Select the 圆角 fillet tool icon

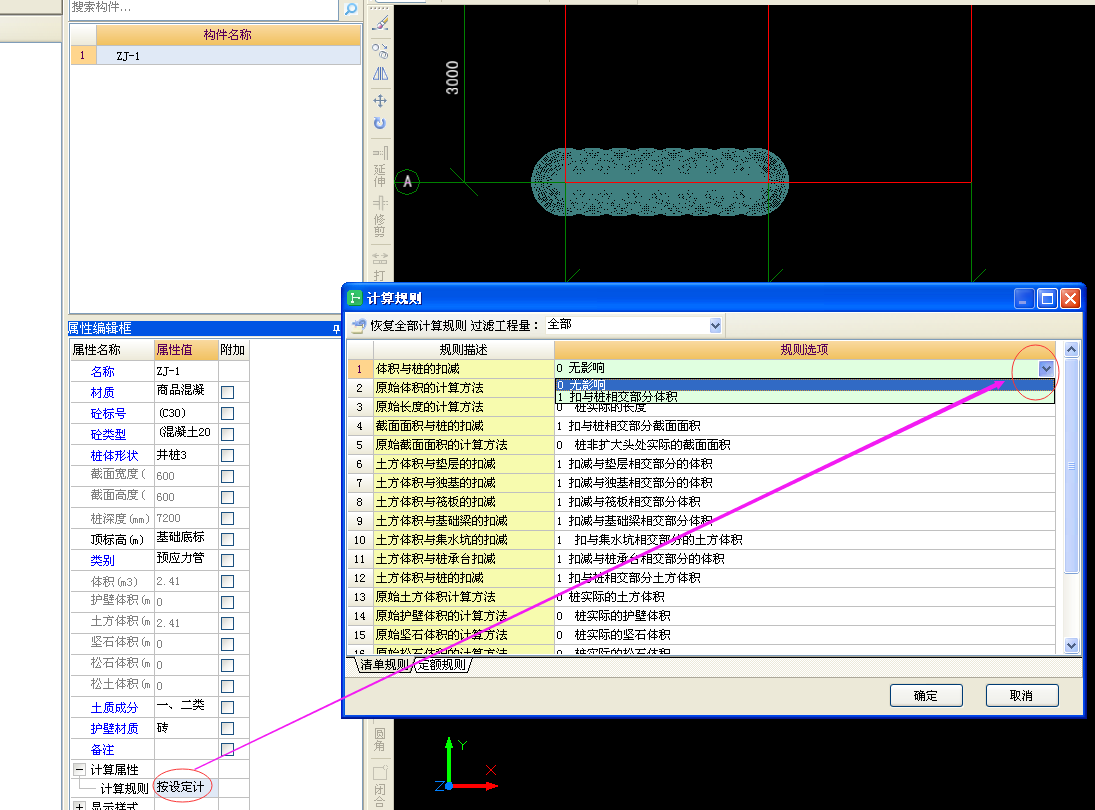tap(380, 739)
